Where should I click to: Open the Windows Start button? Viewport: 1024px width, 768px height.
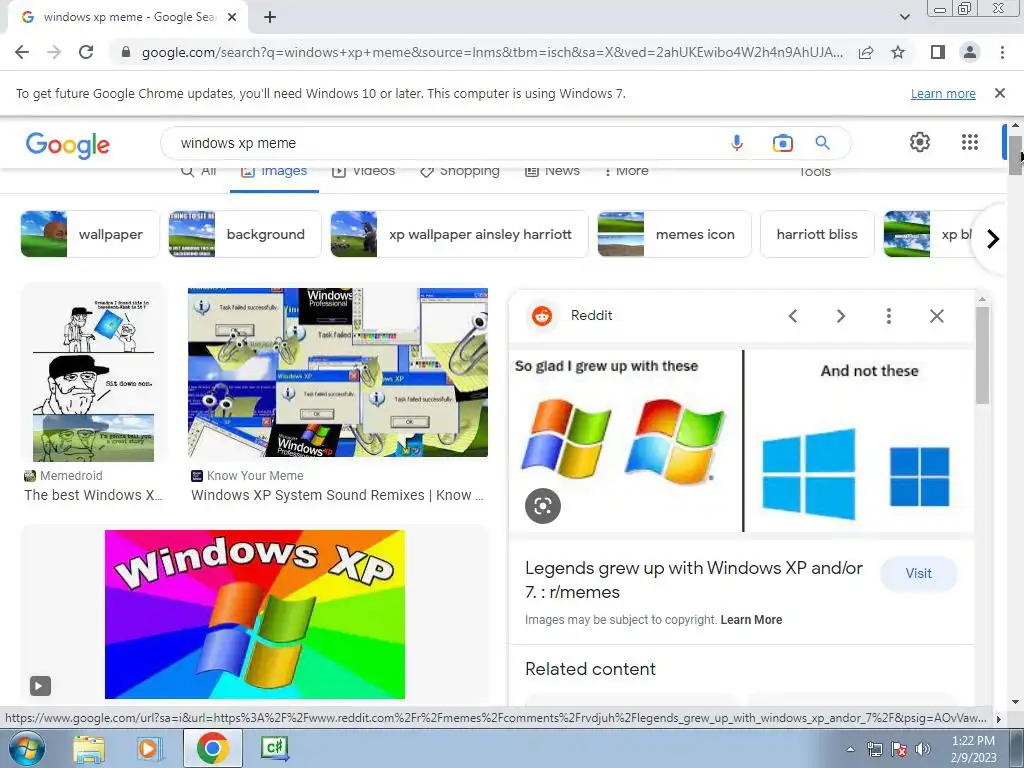27,748
